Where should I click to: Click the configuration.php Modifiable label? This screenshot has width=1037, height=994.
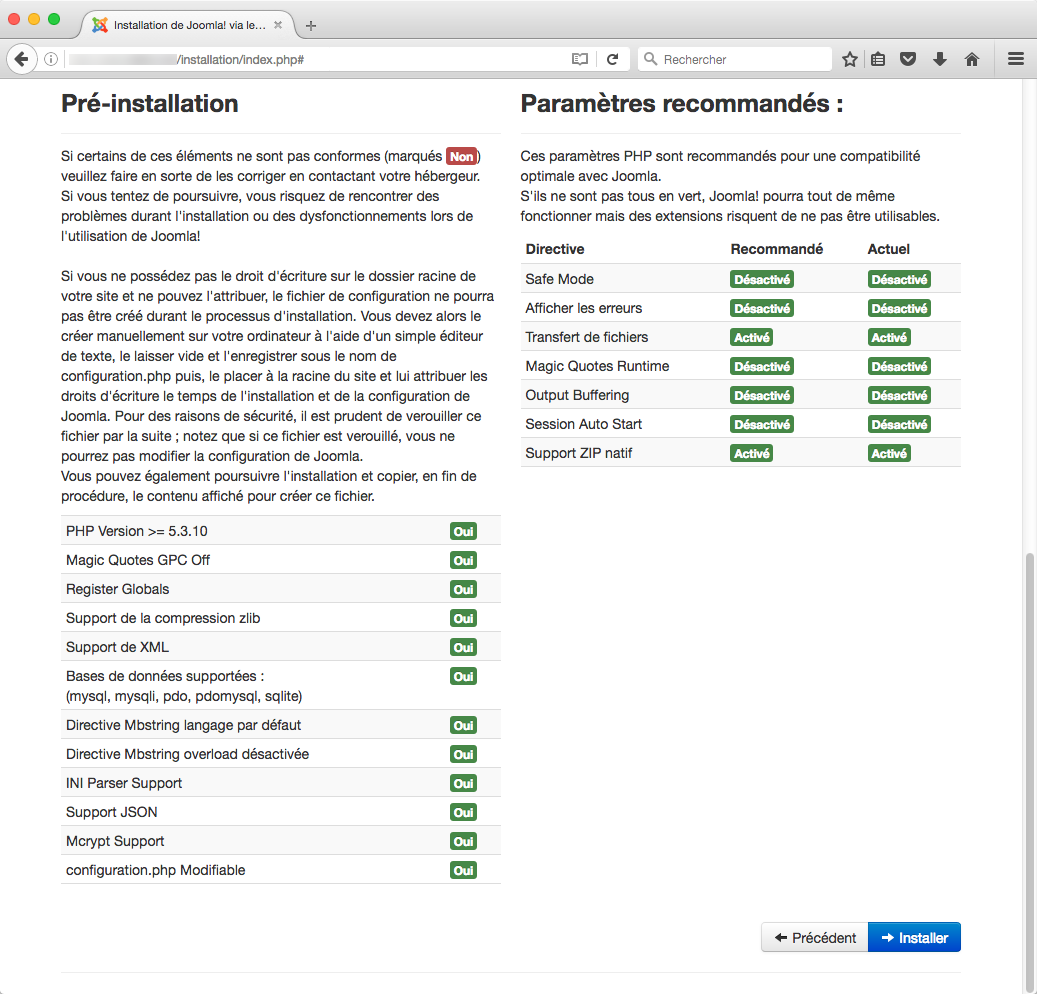[x=155, y=870]
